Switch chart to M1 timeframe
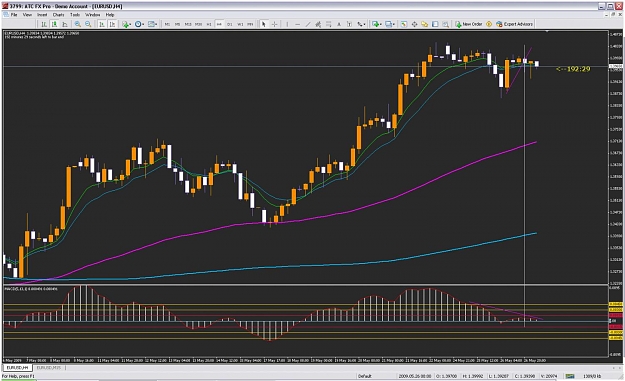The width and height of the screenshot is (625, 381). (x=167, y=24)
